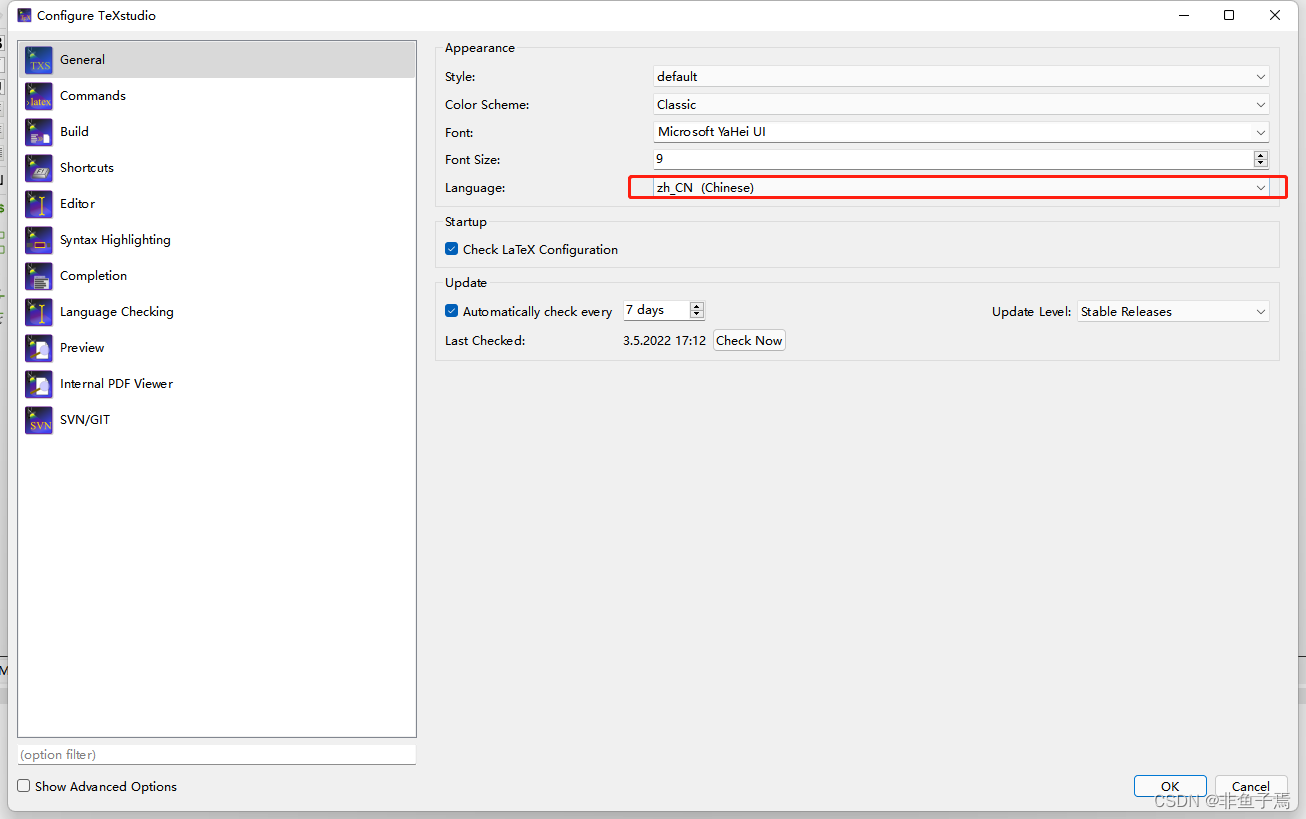Increase font size with up arrow

tap(1260, 155)
